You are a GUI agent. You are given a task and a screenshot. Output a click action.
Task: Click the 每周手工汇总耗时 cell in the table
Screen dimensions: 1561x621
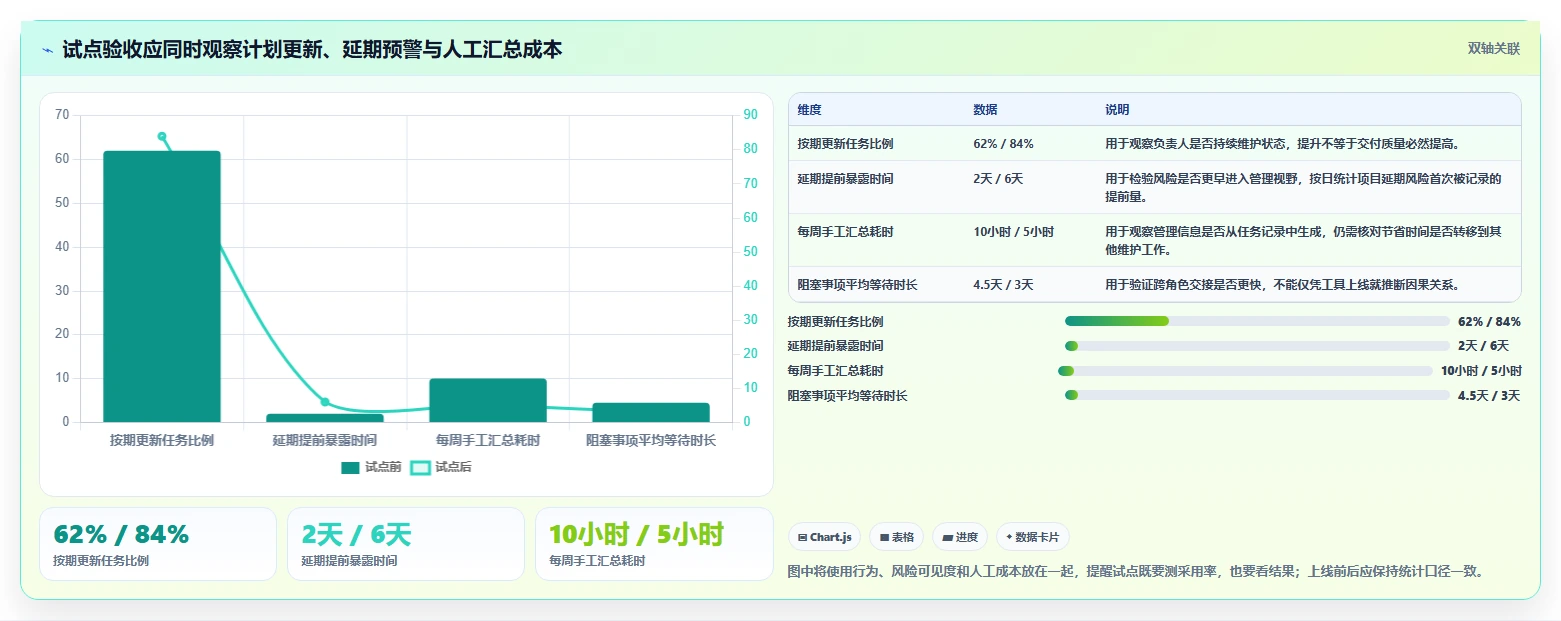pos(845,232)
